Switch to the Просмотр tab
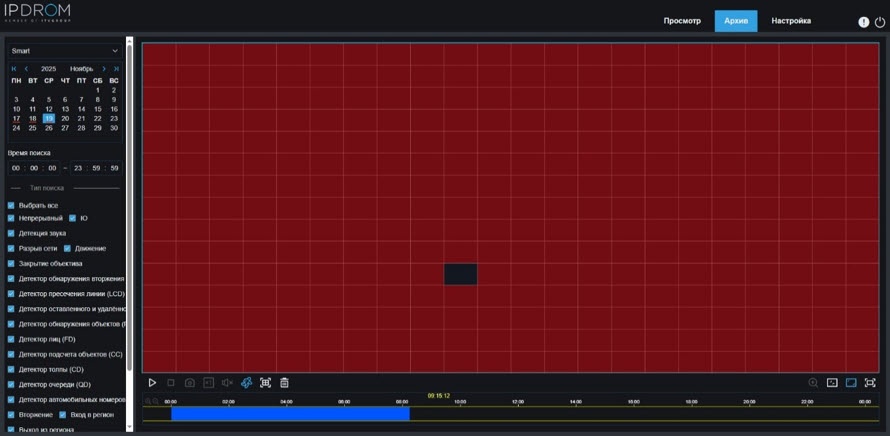The image size is (890, 436). [x=682, y=21]
